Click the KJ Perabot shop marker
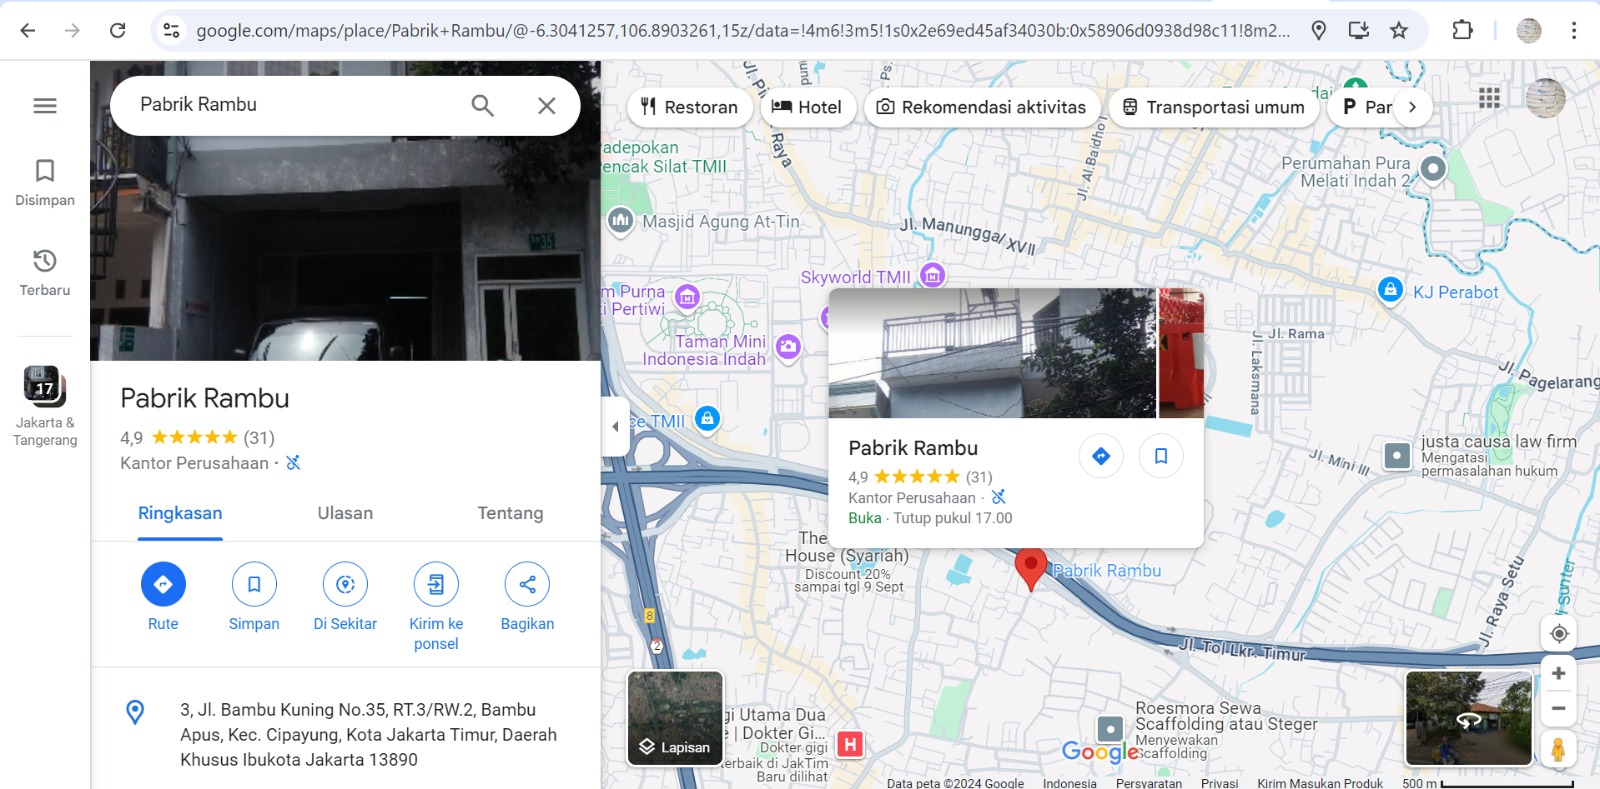1600x789 pixels. (x=1390, y=290)
